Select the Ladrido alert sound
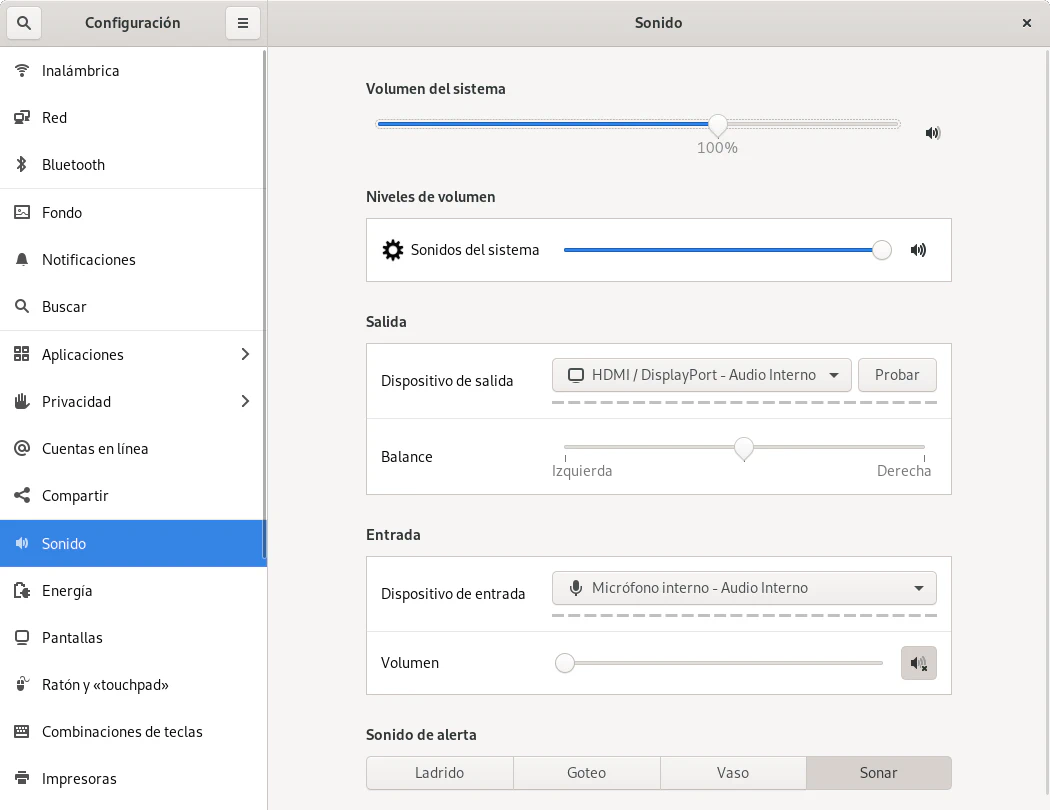Screen dimensions: 1050x810 (x=439, y=773)
